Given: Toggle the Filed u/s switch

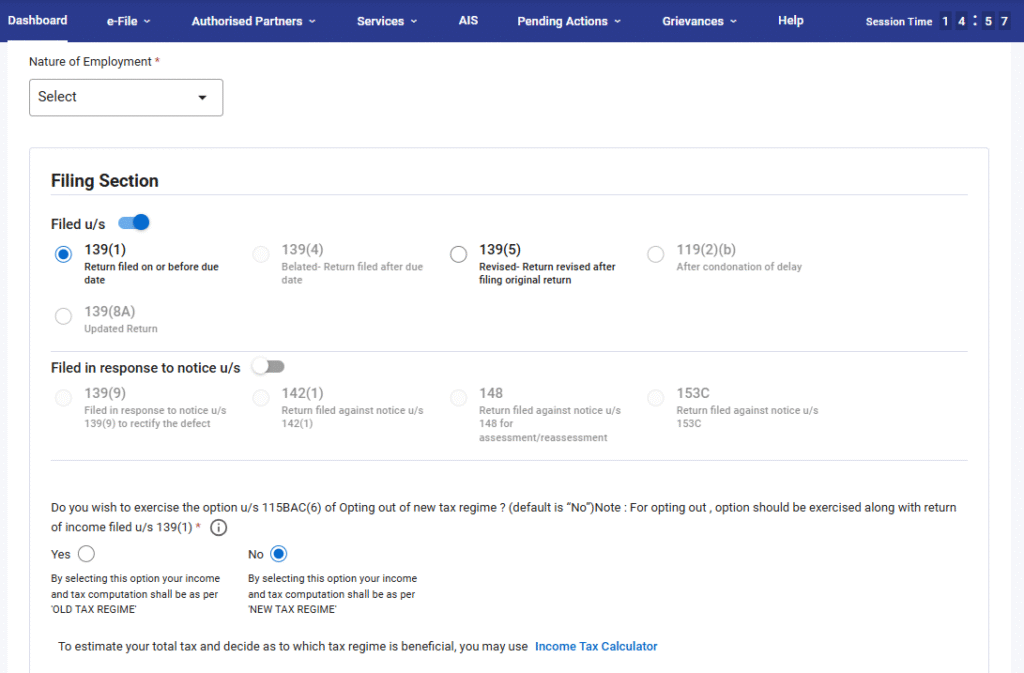Looking at the screenshot, I should tap(134, 223).
